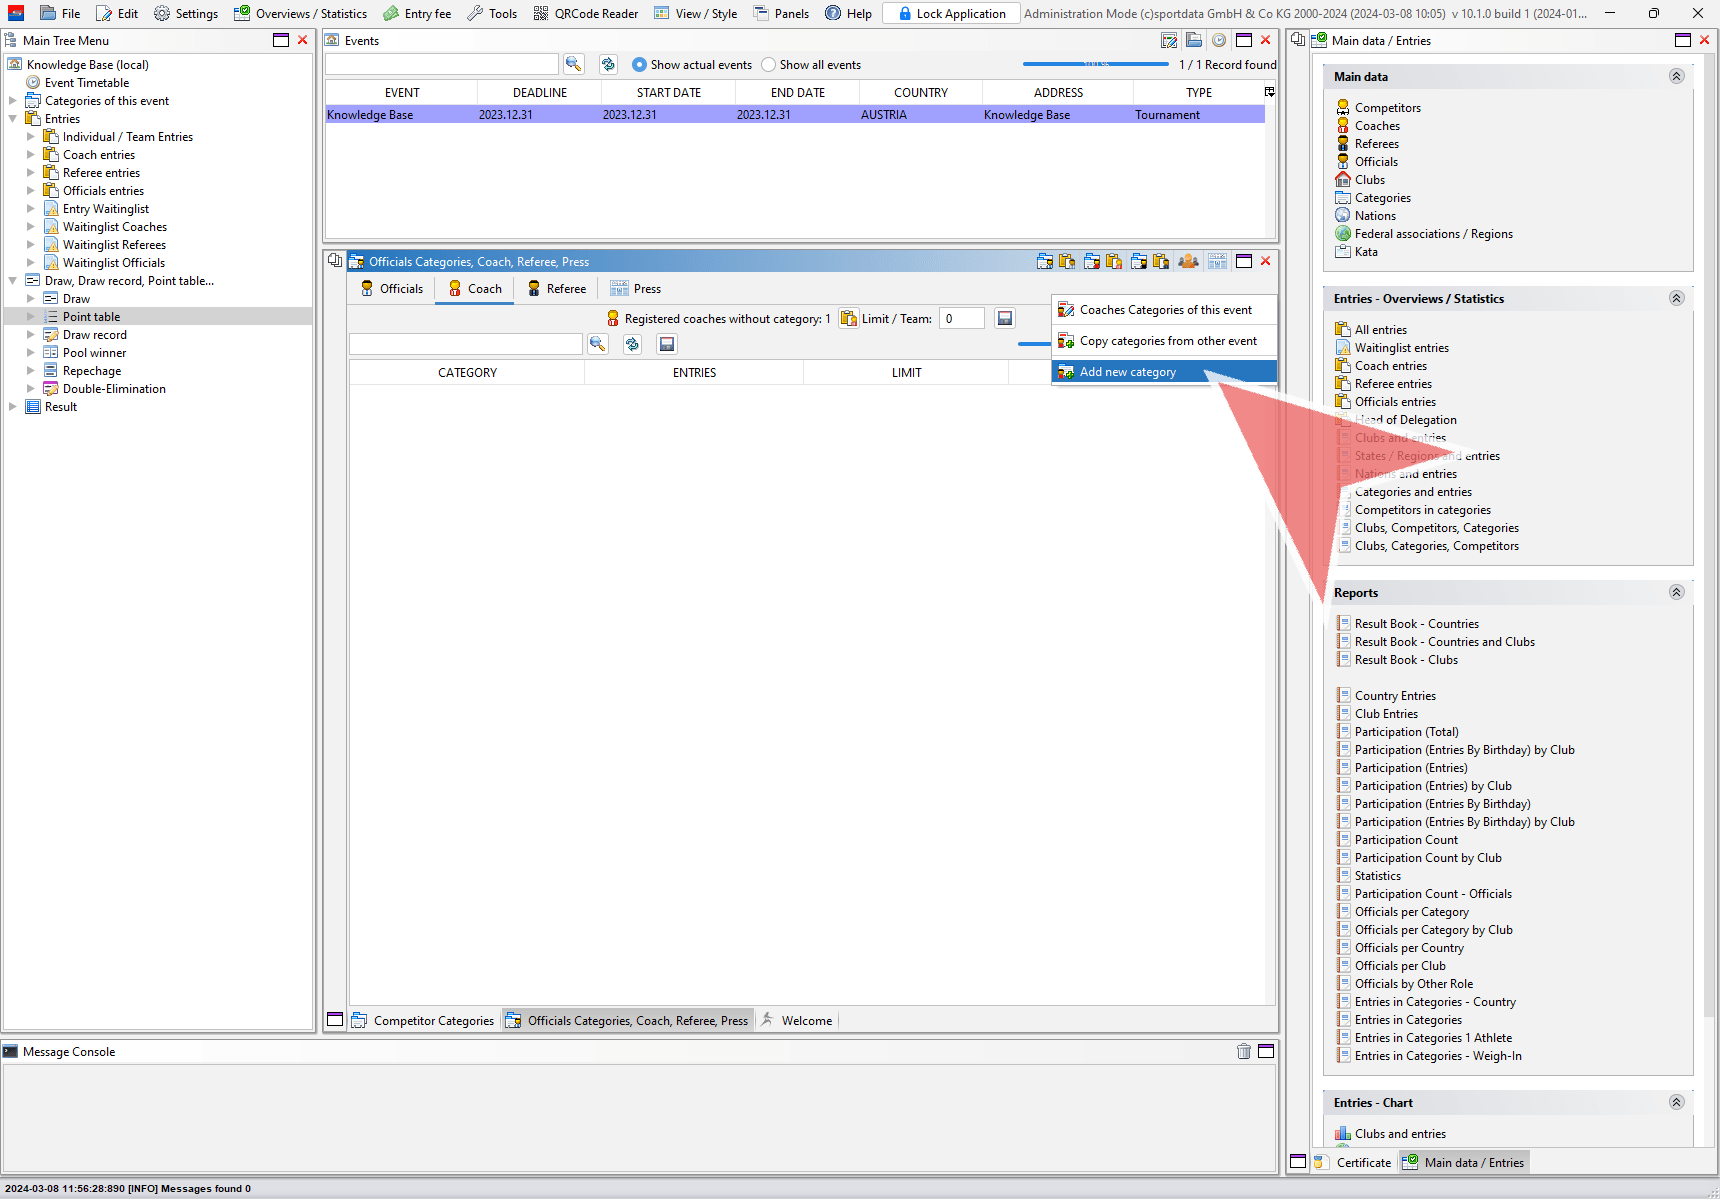
Task: Expand Individual / Team Entries node
Action: (x=31, y=137)
